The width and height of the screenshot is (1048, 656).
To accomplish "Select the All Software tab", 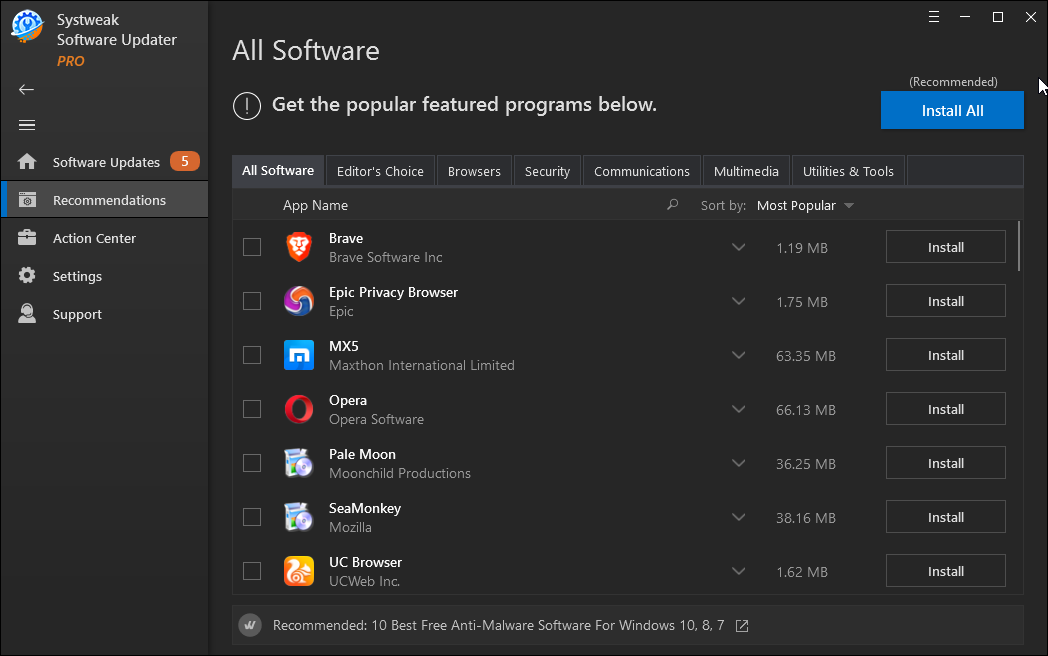I will click(278, 171).
